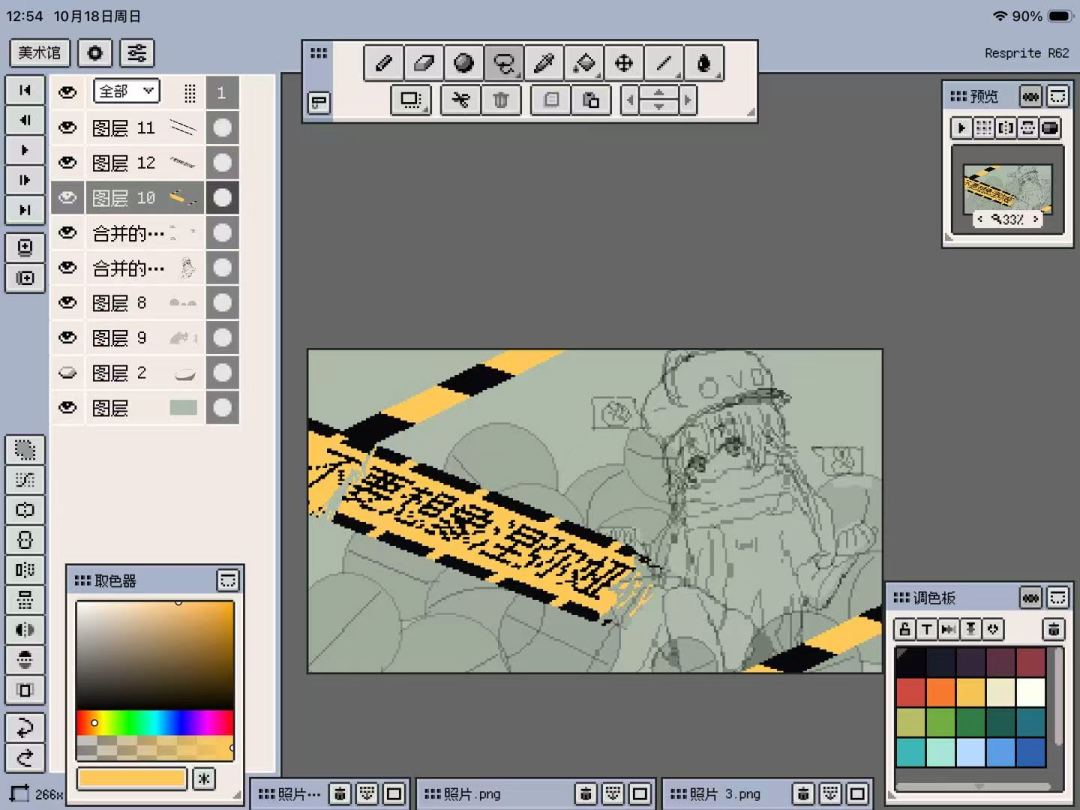Collapse the 取色器 panel with its header button

coord(227,581)
